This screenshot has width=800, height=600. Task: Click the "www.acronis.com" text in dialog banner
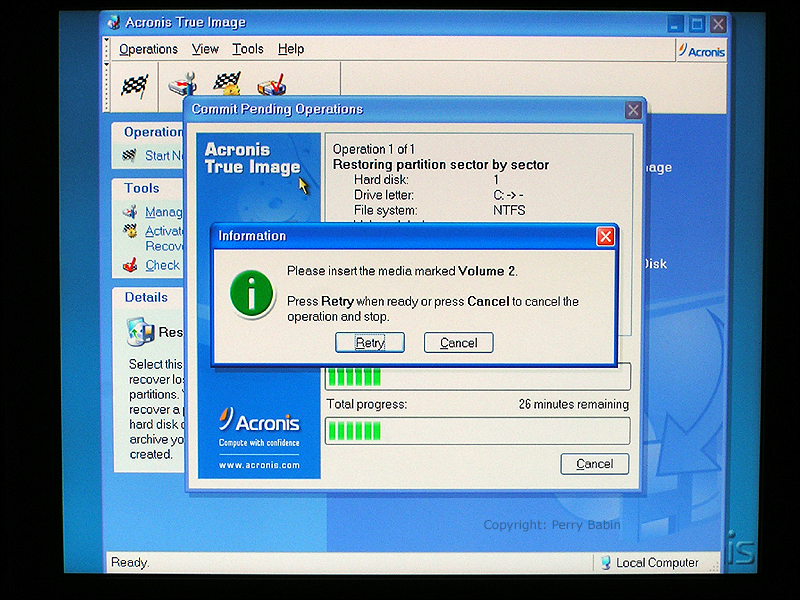pos(259,465)
